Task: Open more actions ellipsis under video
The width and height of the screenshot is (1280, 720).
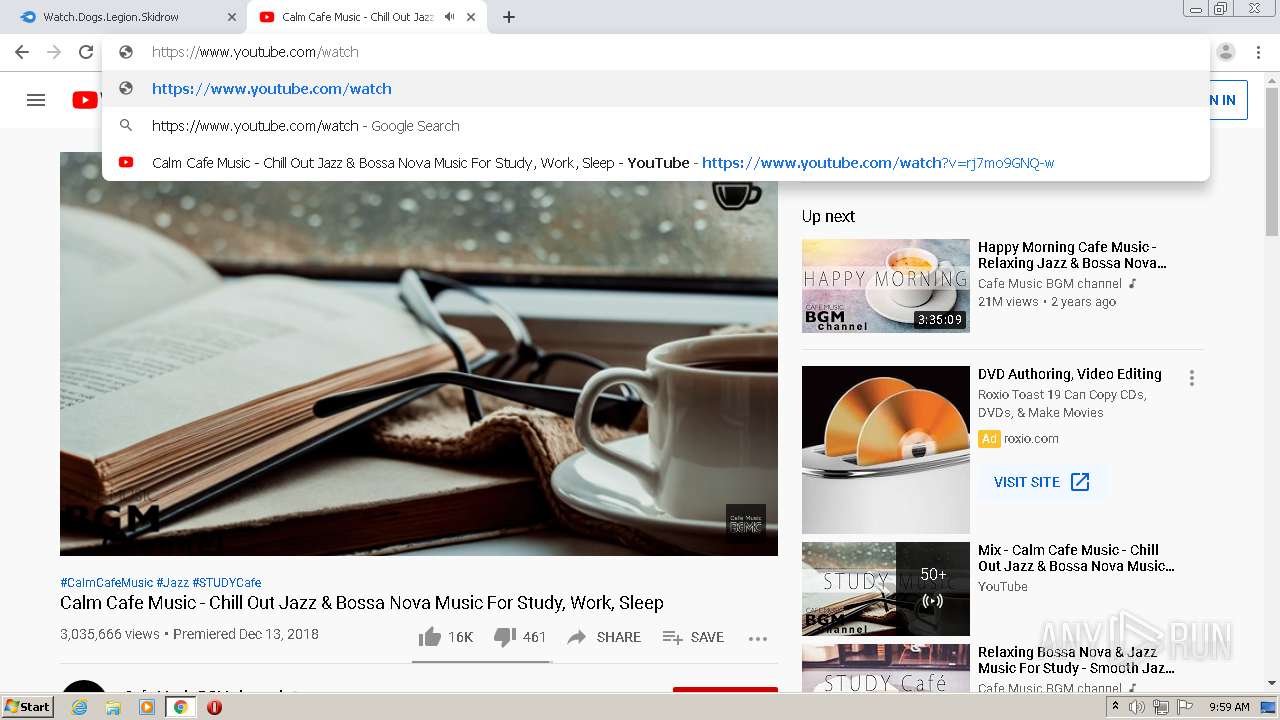Action: 758,638
